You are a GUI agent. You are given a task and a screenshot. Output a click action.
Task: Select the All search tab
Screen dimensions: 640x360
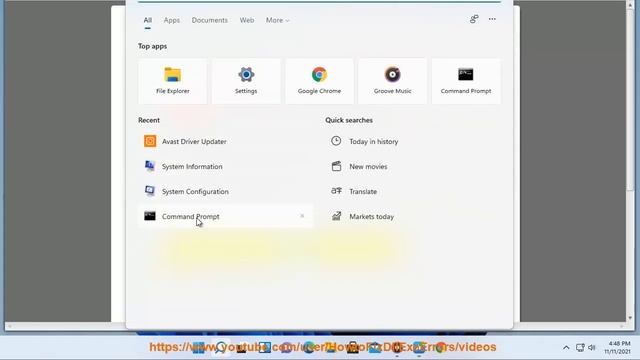pyautogui.click(x=148, y=20)
